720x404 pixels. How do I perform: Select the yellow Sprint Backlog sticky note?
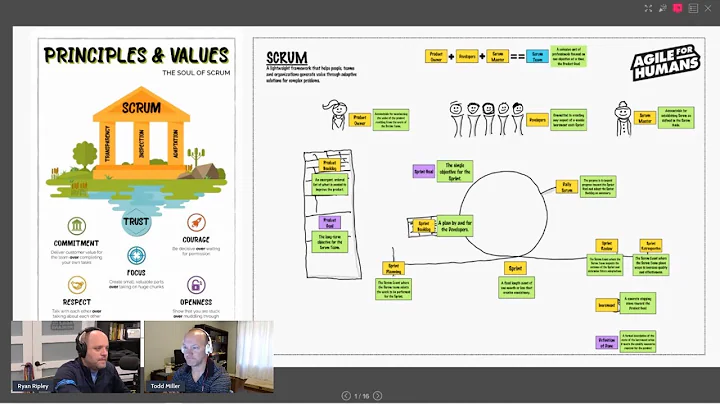423,226
